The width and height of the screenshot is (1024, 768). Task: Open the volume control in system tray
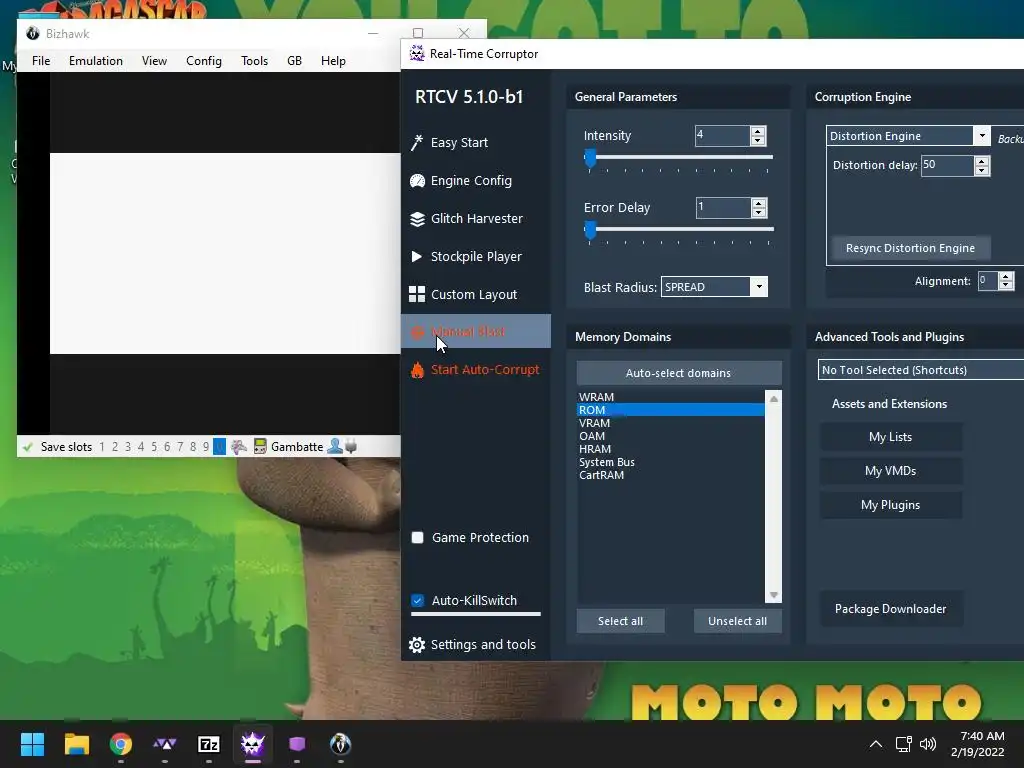pyautogui.click(x=927, y=744)
